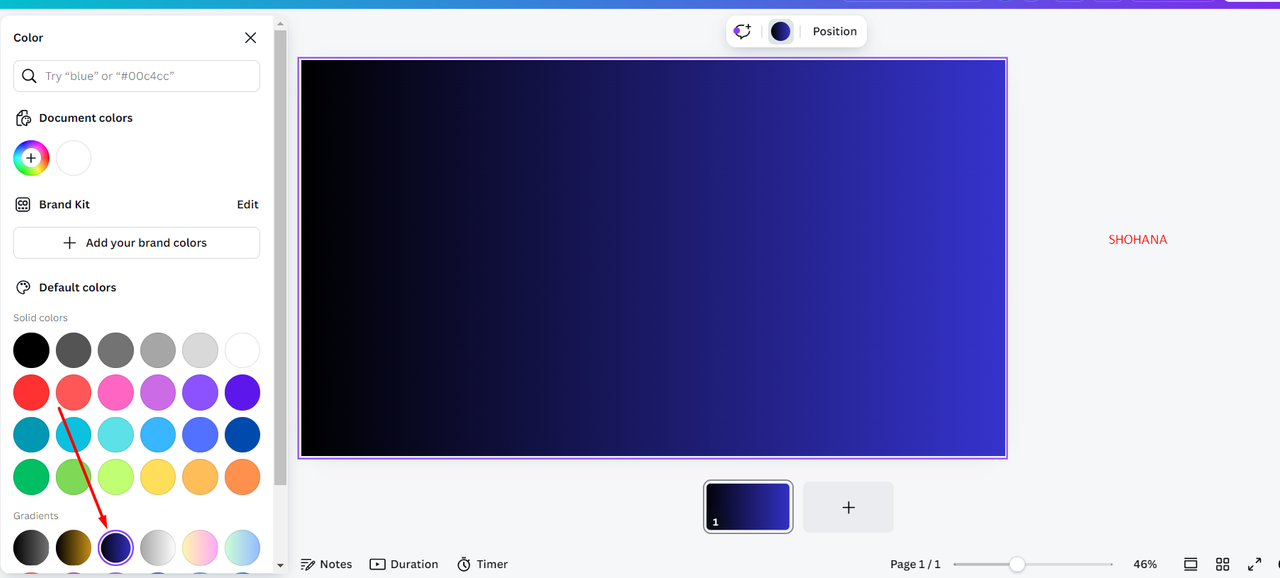Click the Solid colors label
1280x578 pixels.
point(40,318)
